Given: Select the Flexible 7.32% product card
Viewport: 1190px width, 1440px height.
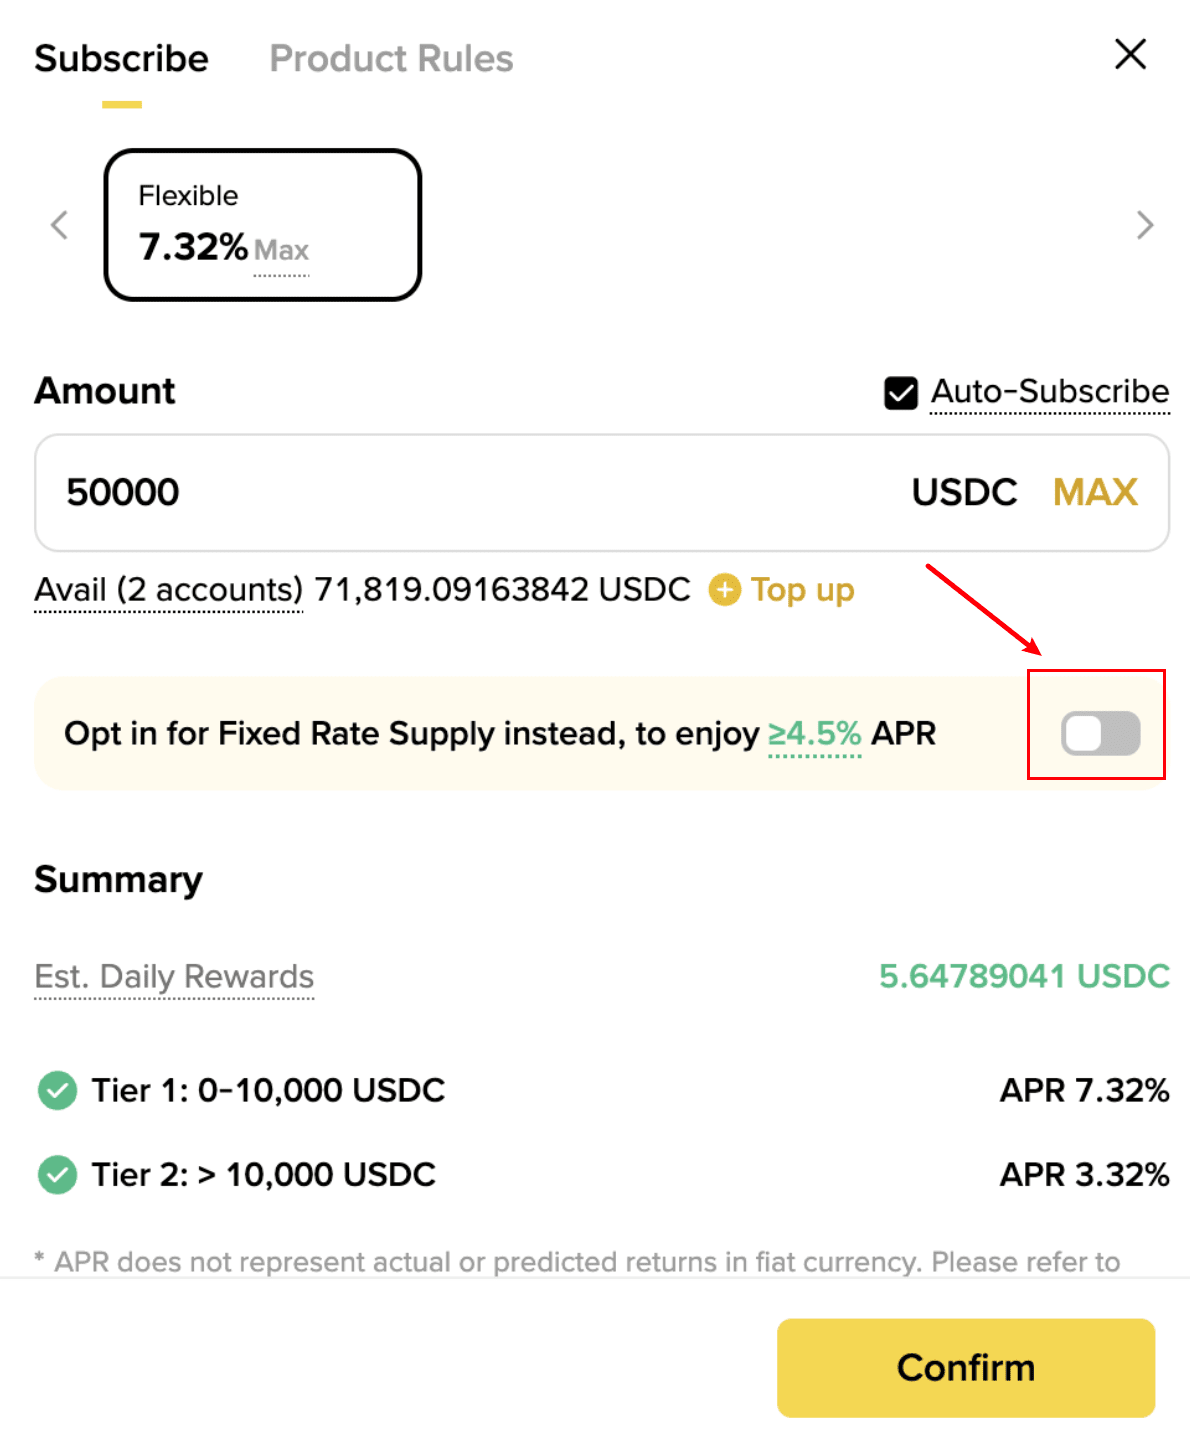Looking at the screenshot, I should pyautogui.click(x=262, y=225).
